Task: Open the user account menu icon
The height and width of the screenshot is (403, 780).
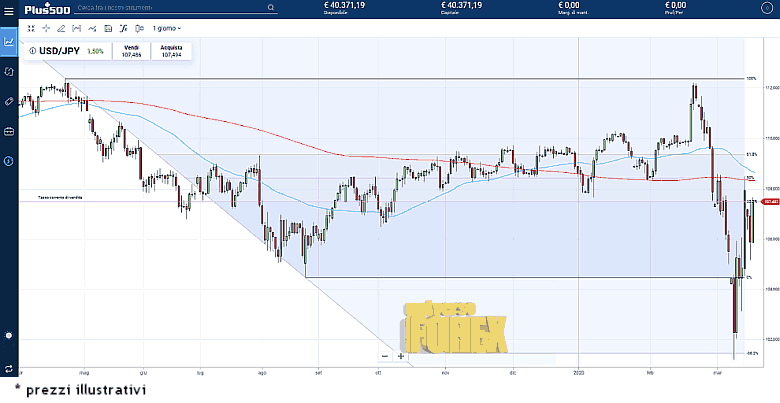Action: coord(766,8)
